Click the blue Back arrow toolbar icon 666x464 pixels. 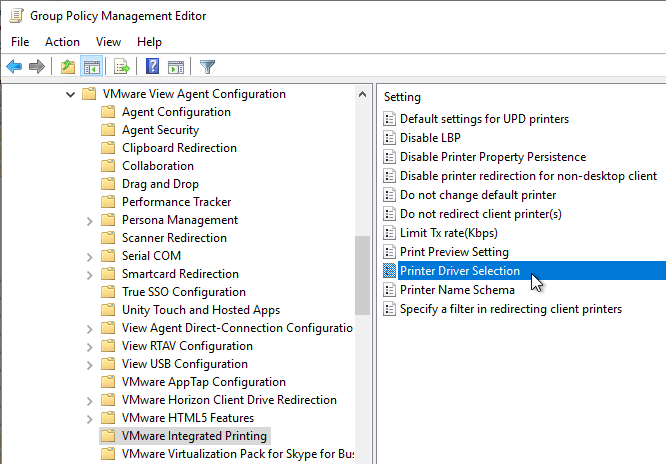[14, 67]
